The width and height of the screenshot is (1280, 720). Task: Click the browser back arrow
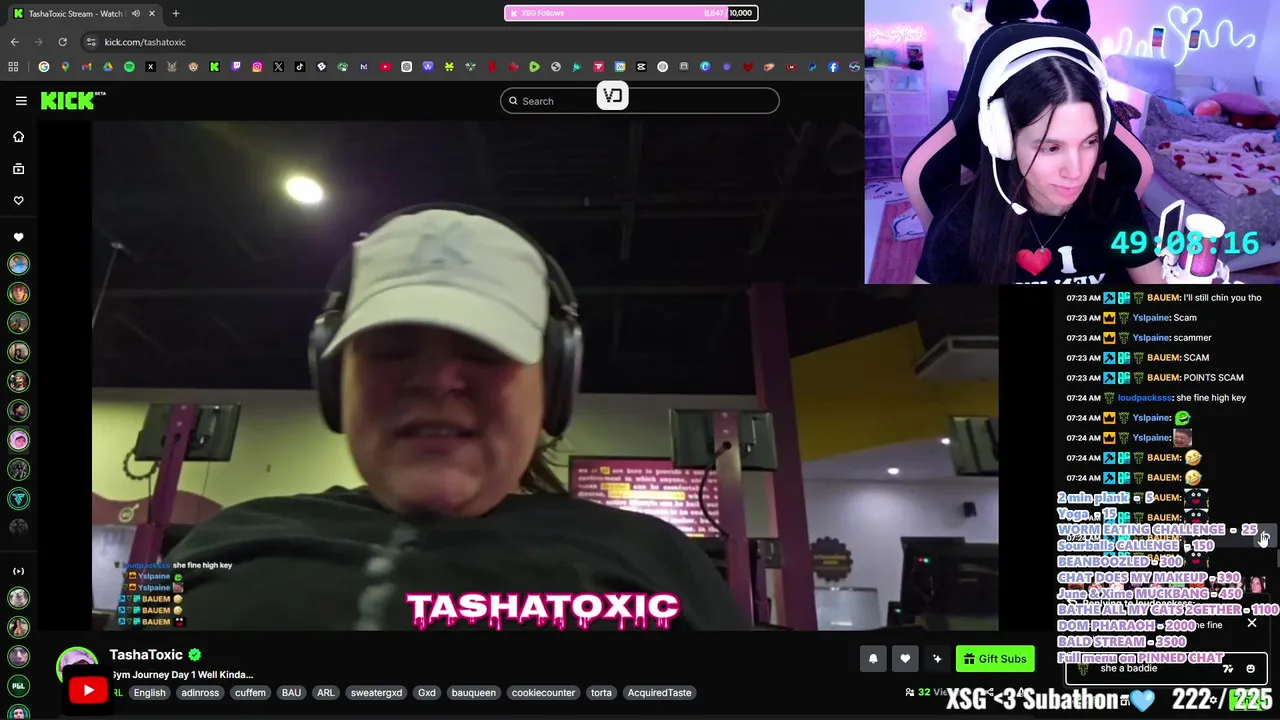click(x=14, y=42)
